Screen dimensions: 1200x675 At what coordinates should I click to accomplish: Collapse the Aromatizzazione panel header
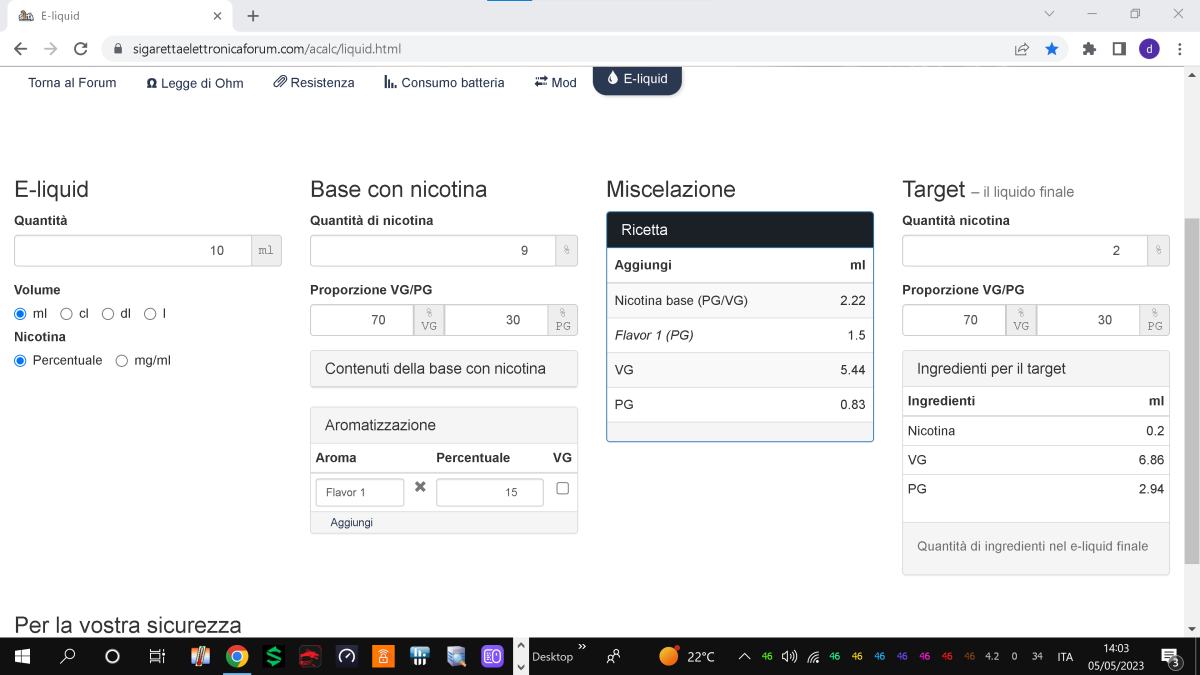point(444,425)
